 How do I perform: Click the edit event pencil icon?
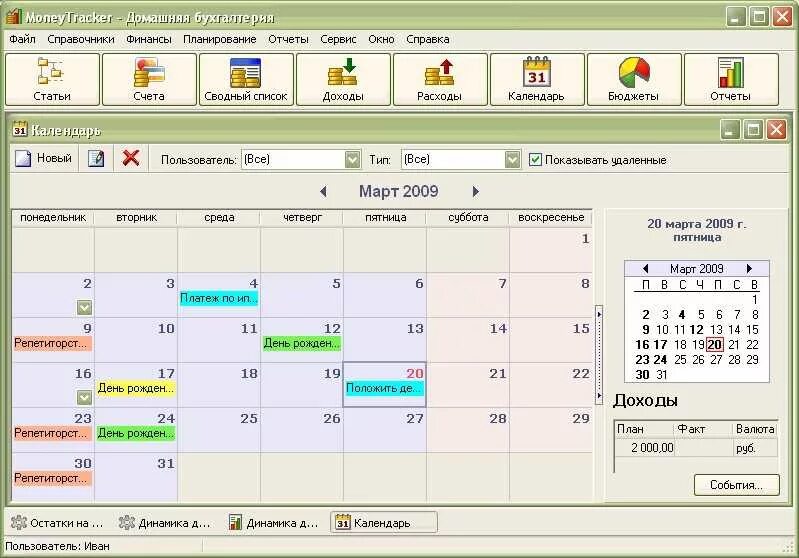pyautogui.click(x=96, y=158)
